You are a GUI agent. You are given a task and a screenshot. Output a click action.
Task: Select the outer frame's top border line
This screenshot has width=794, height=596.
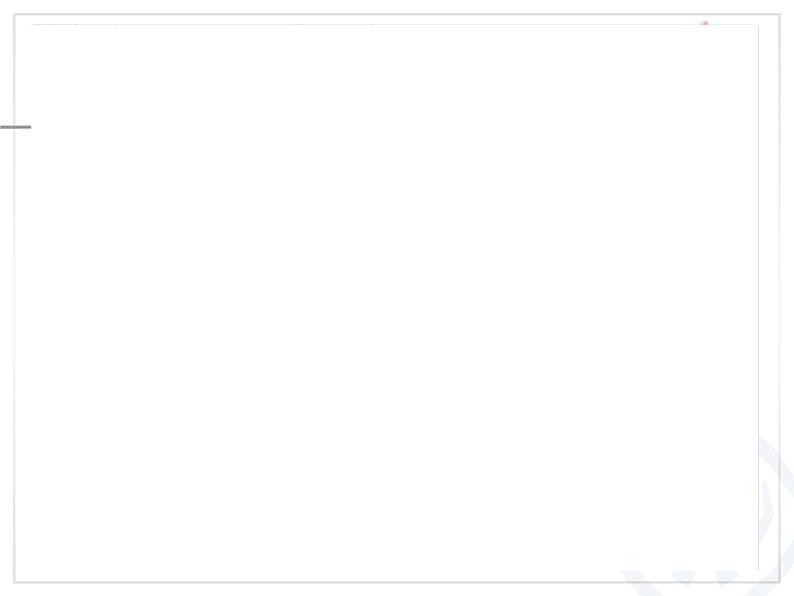click(397, 14)
